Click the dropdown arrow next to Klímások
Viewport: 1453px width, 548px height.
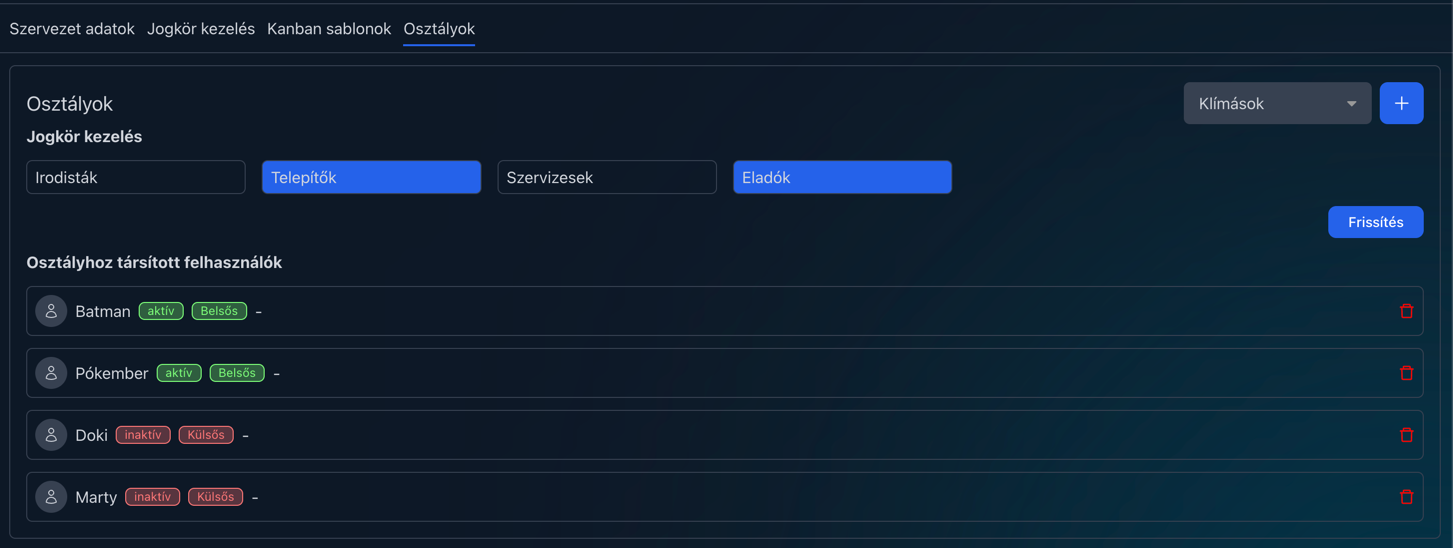(1351, 104)
